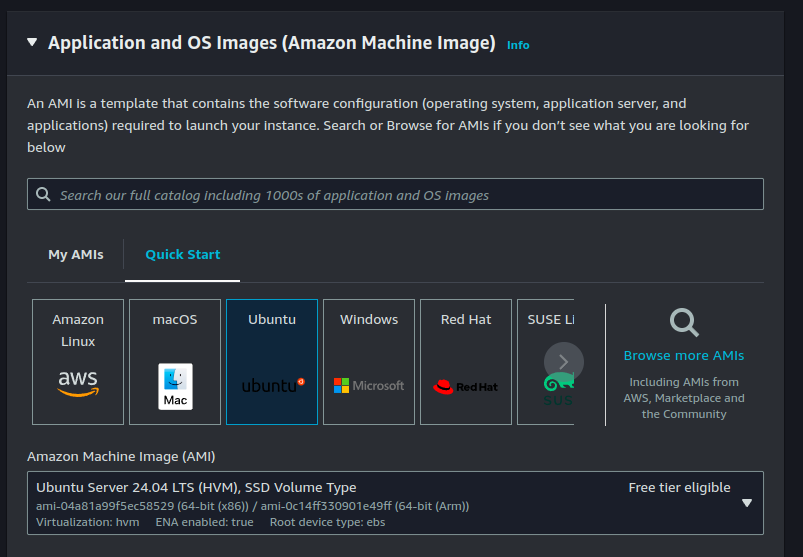Viewport: 803px width, 557px height.
Task: Click the Amazon Machine Image (AMI) field label
Action: point(121,456)
